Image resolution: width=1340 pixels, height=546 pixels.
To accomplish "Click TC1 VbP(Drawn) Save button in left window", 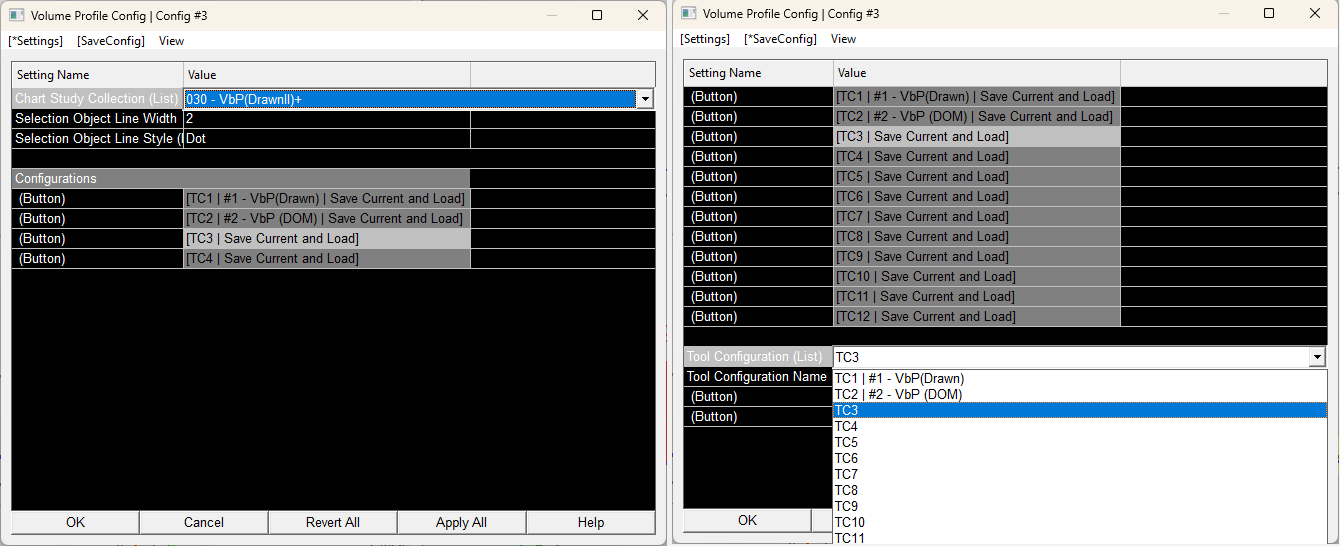I will tap(327, 199).
